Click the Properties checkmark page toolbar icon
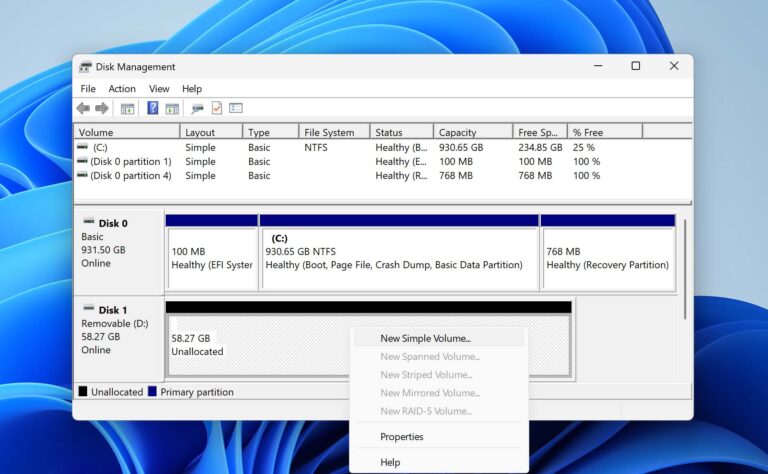768x474 pixels. 216,108
